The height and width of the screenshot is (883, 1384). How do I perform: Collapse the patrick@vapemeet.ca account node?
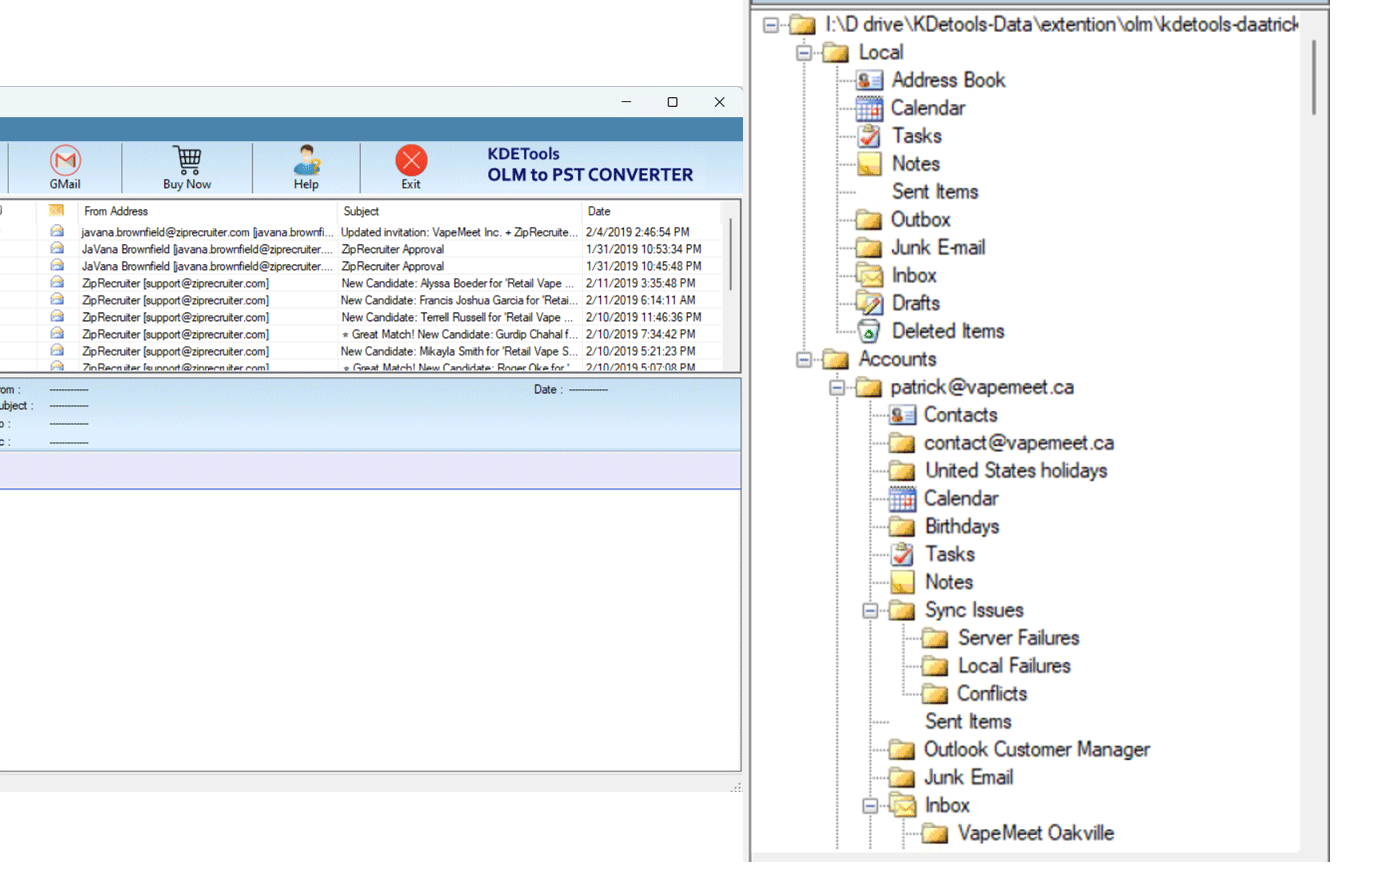click(837, 387)
